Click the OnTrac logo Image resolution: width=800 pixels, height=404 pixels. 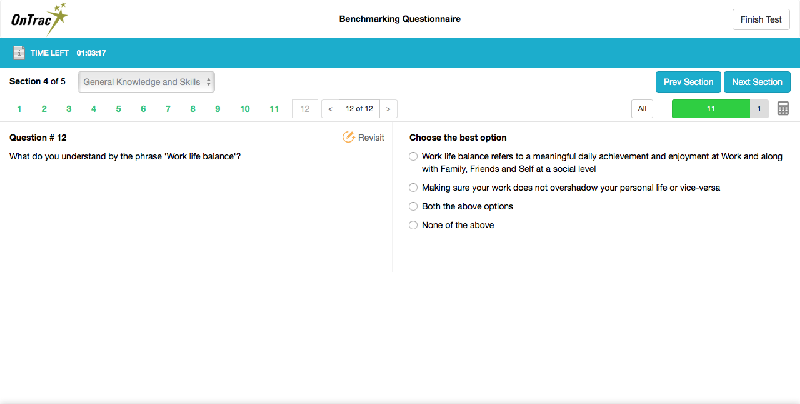pos(39,18)
